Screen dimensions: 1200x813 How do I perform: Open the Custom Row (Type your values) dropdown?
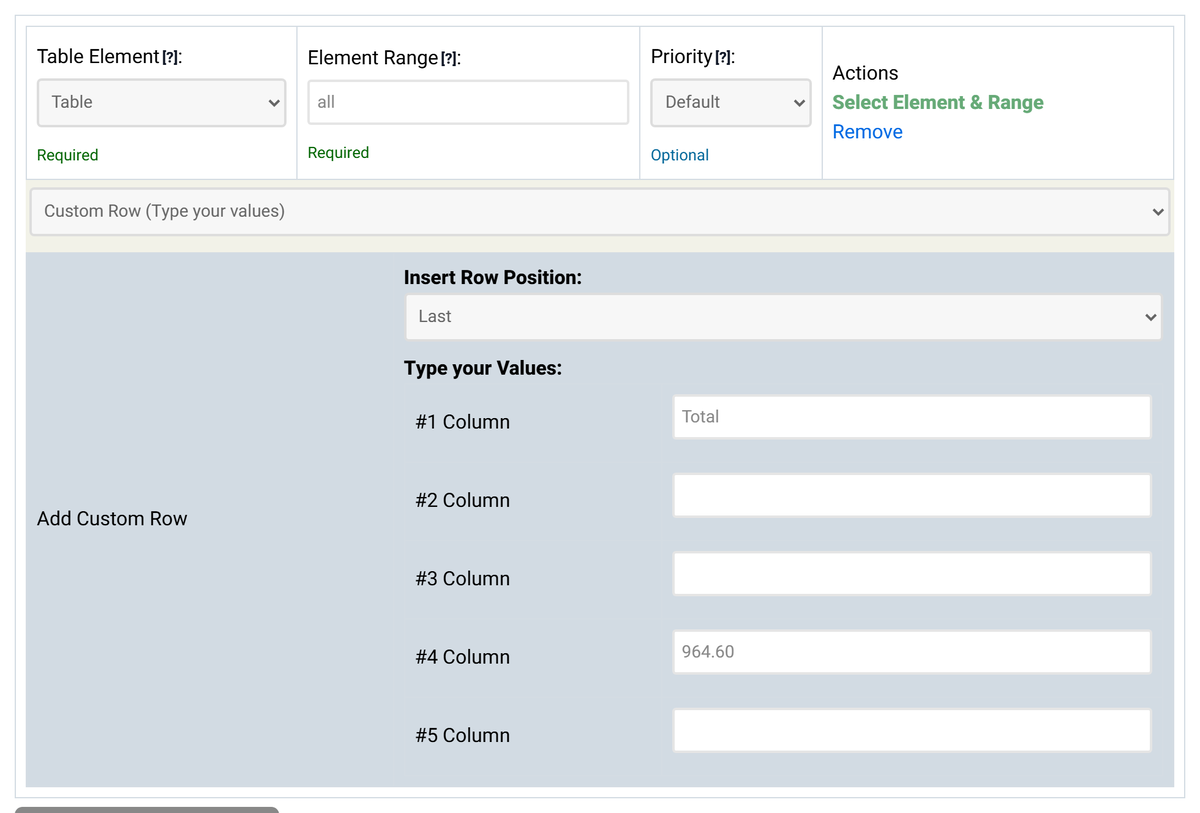600,211
